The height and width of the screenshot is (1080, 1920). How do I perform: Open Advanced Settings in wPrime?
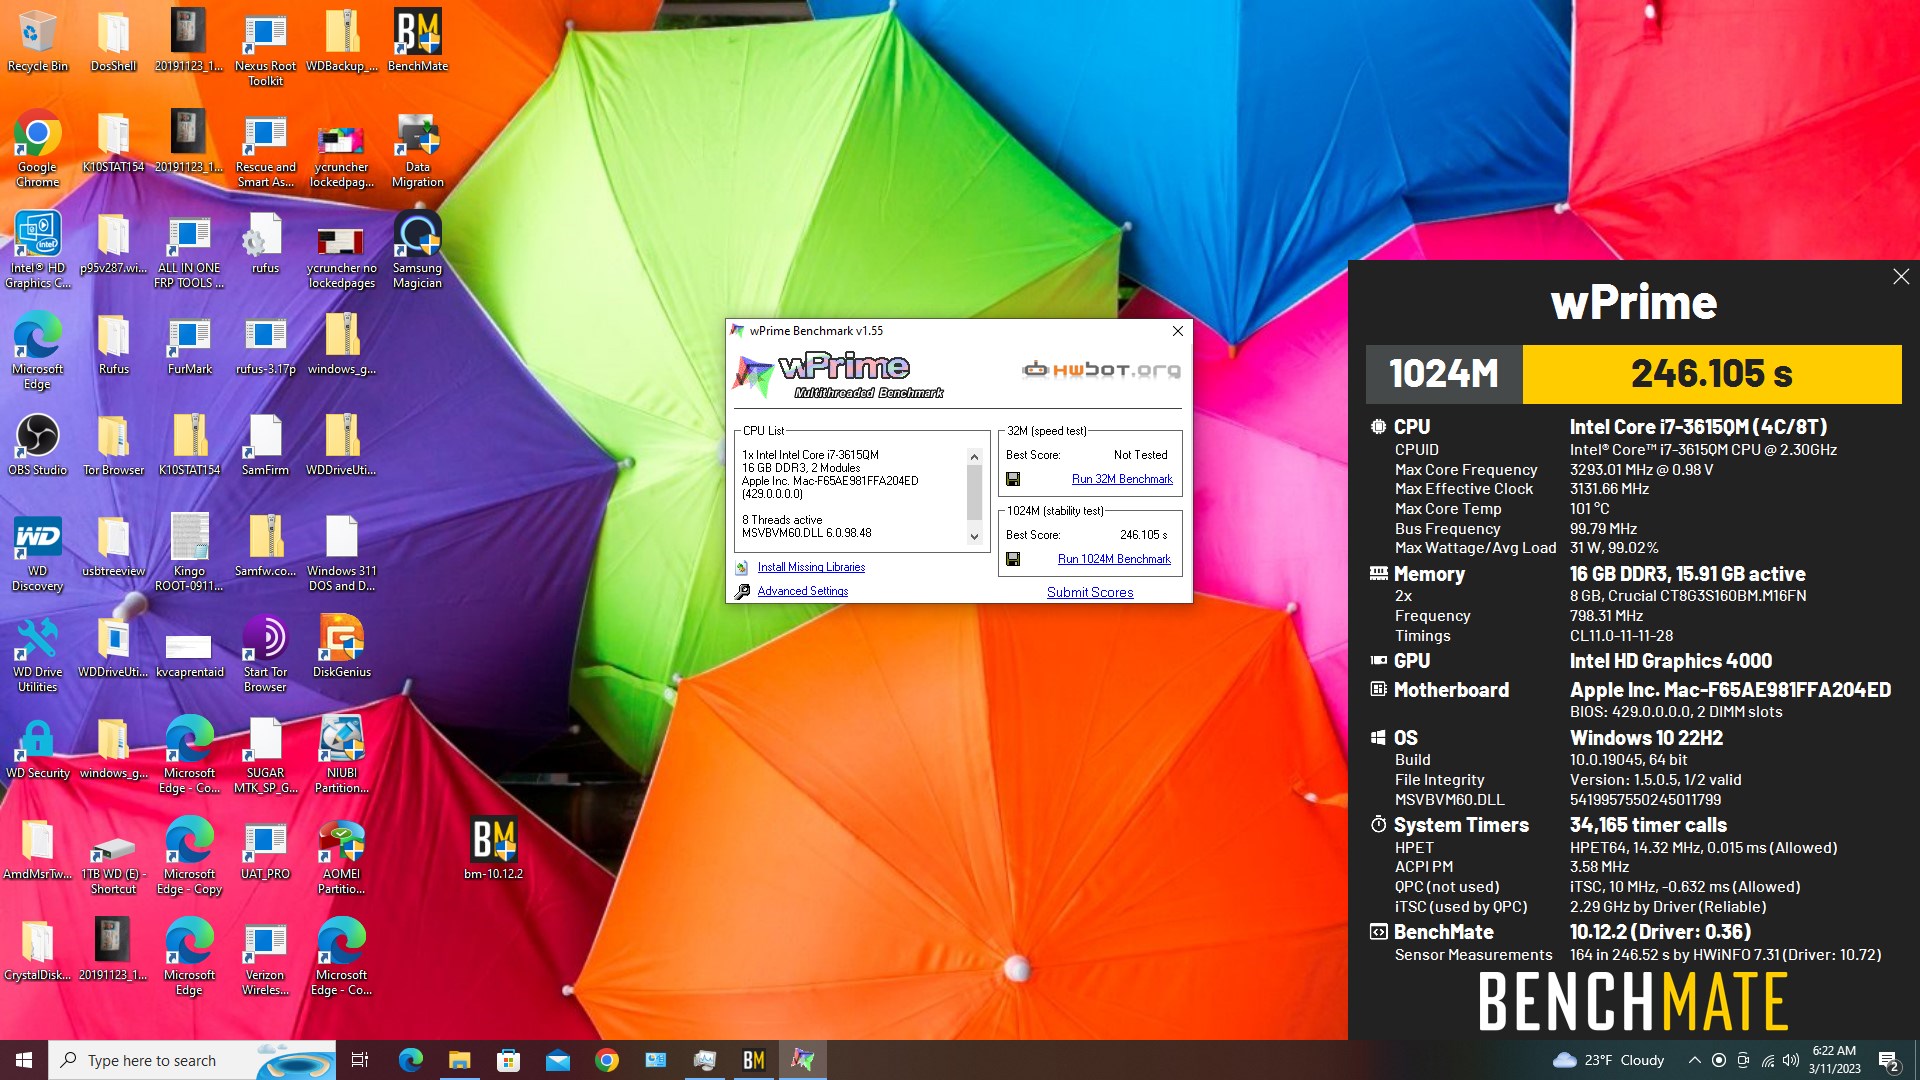802,591
